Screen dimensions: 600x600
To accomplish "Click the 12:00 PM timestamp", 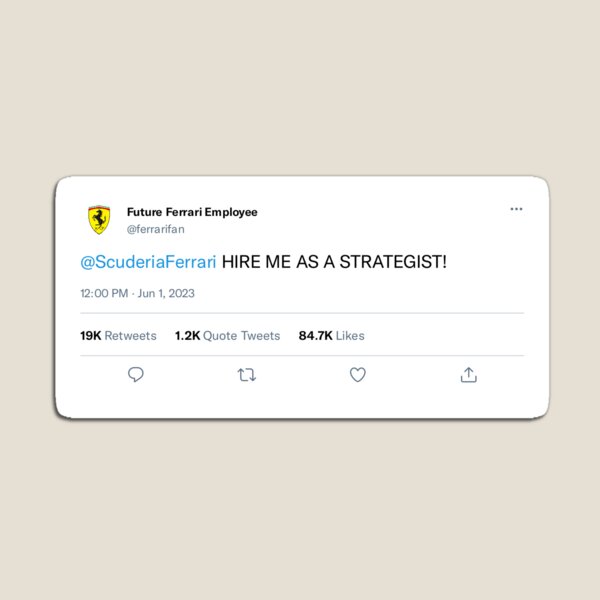I will tap(104, 294).
